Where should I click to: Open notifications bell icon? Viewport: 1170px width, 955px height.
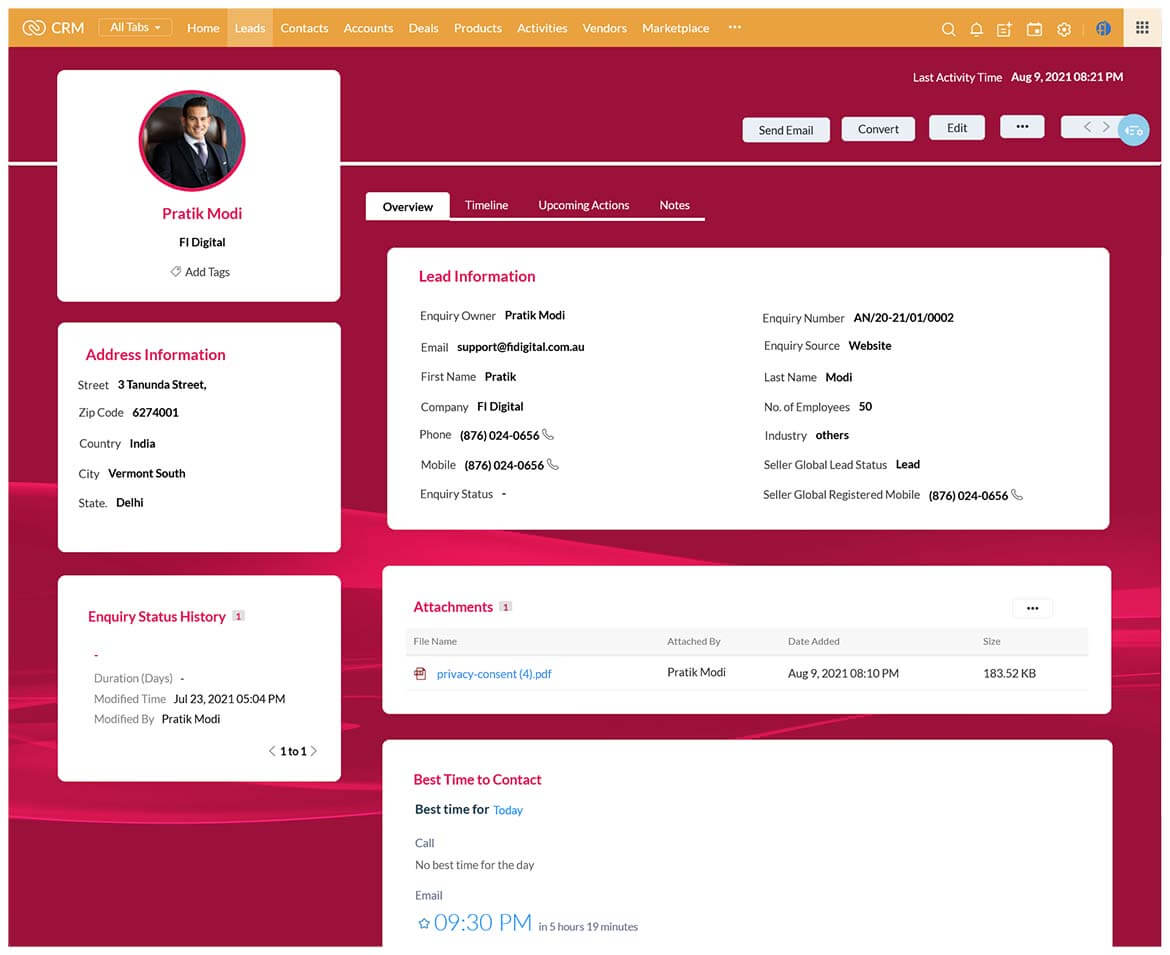976,29
